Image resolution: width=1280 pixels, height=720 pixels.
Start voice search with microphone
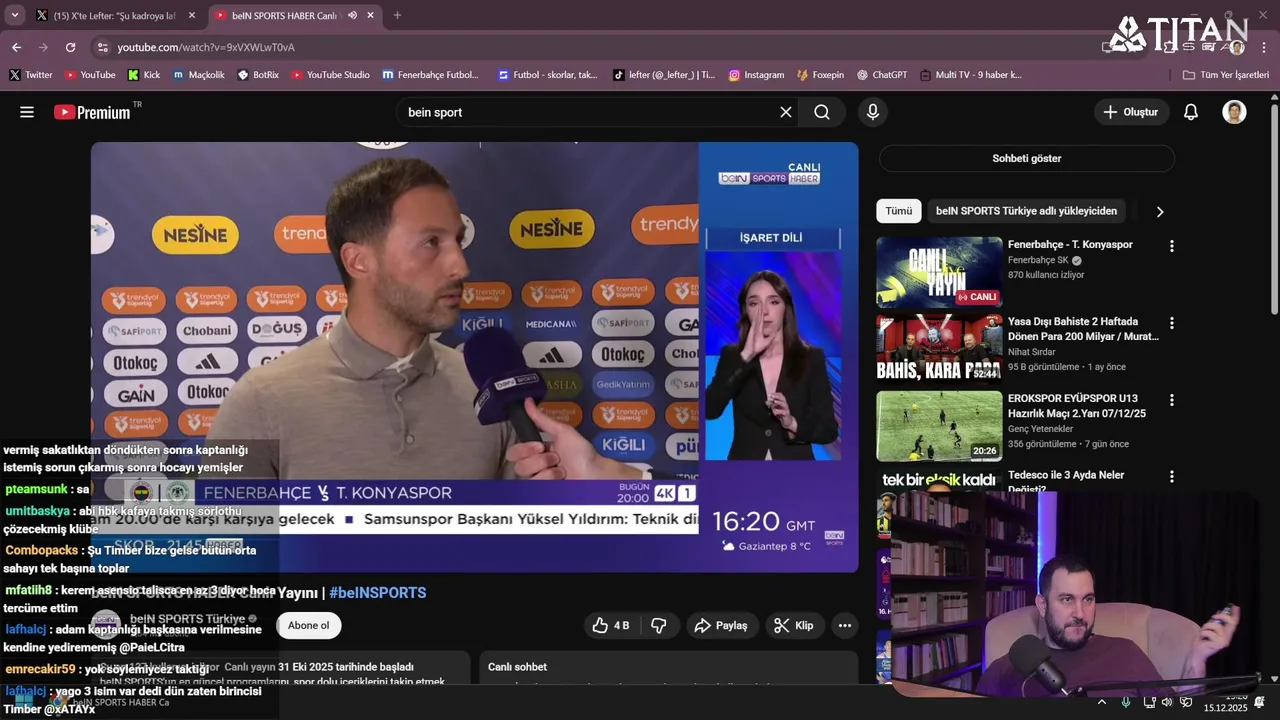coord(873,112)
